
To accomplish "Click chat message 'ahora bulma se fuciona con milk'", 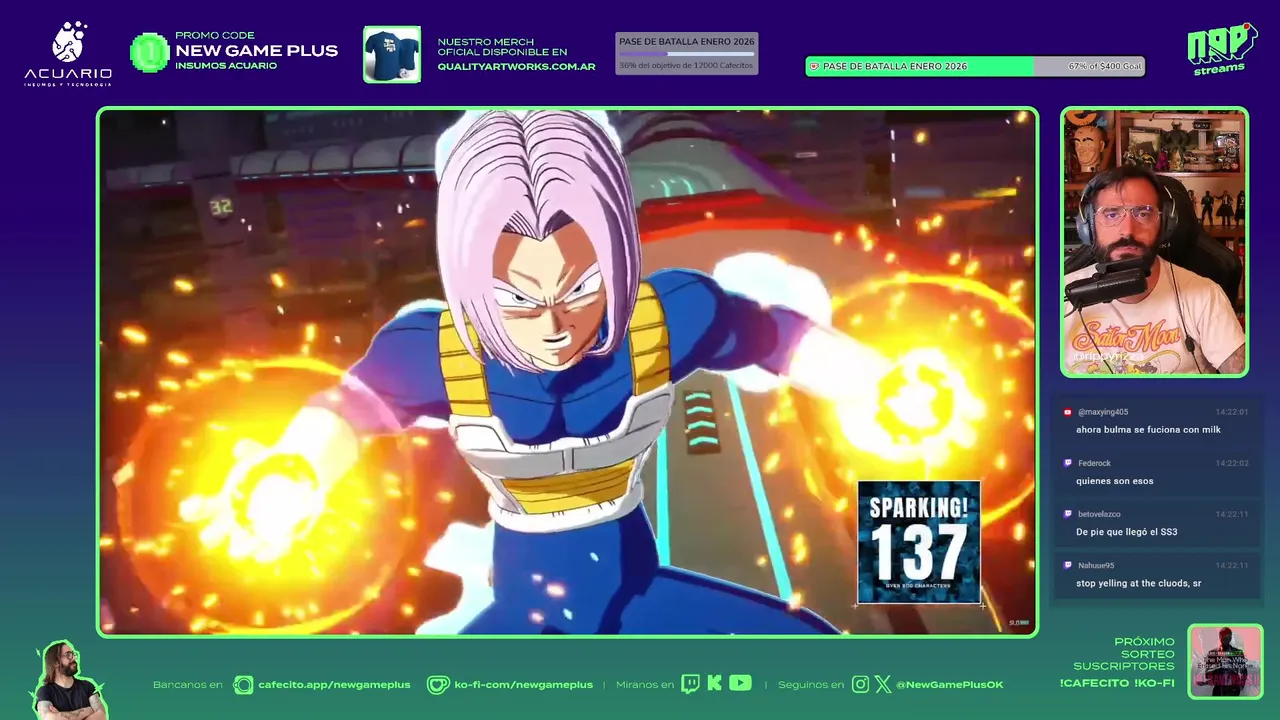I will coord(1148,430).
